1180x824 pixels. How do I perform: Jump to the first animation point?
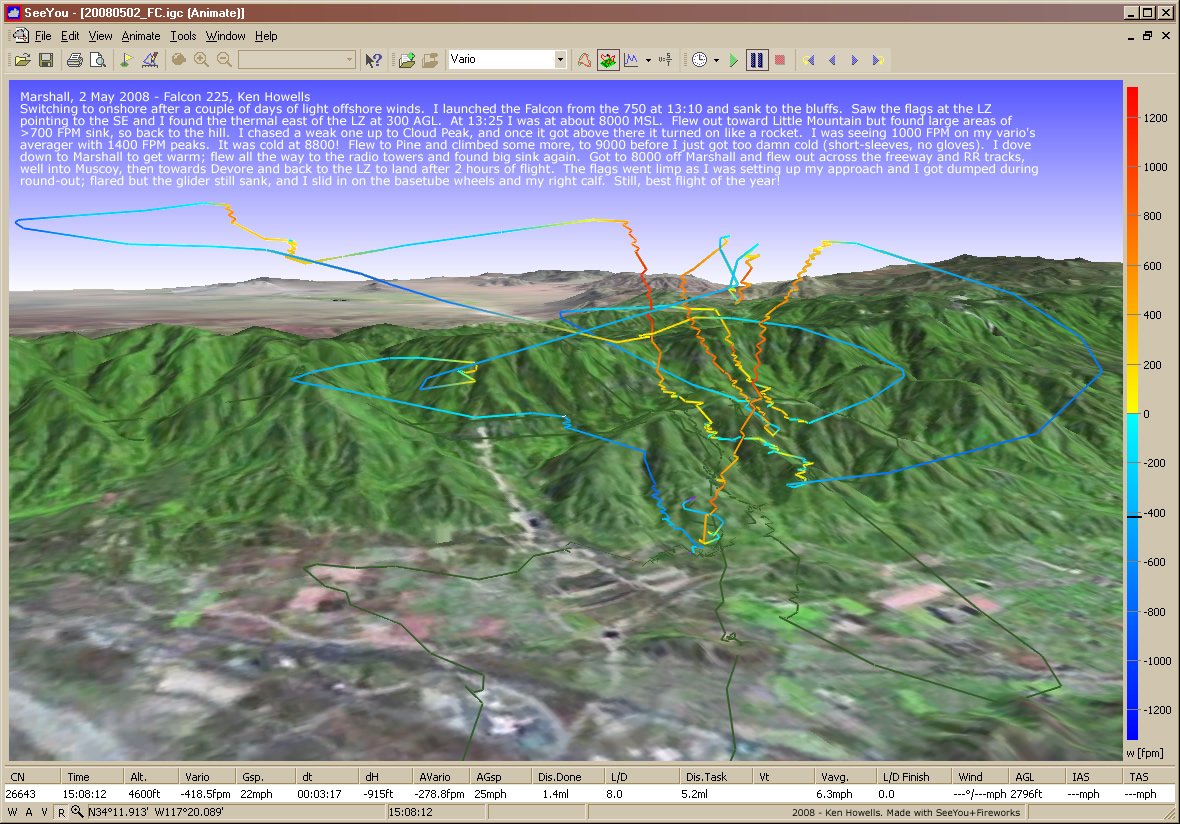pyautogui.click(x=809, y=60)
